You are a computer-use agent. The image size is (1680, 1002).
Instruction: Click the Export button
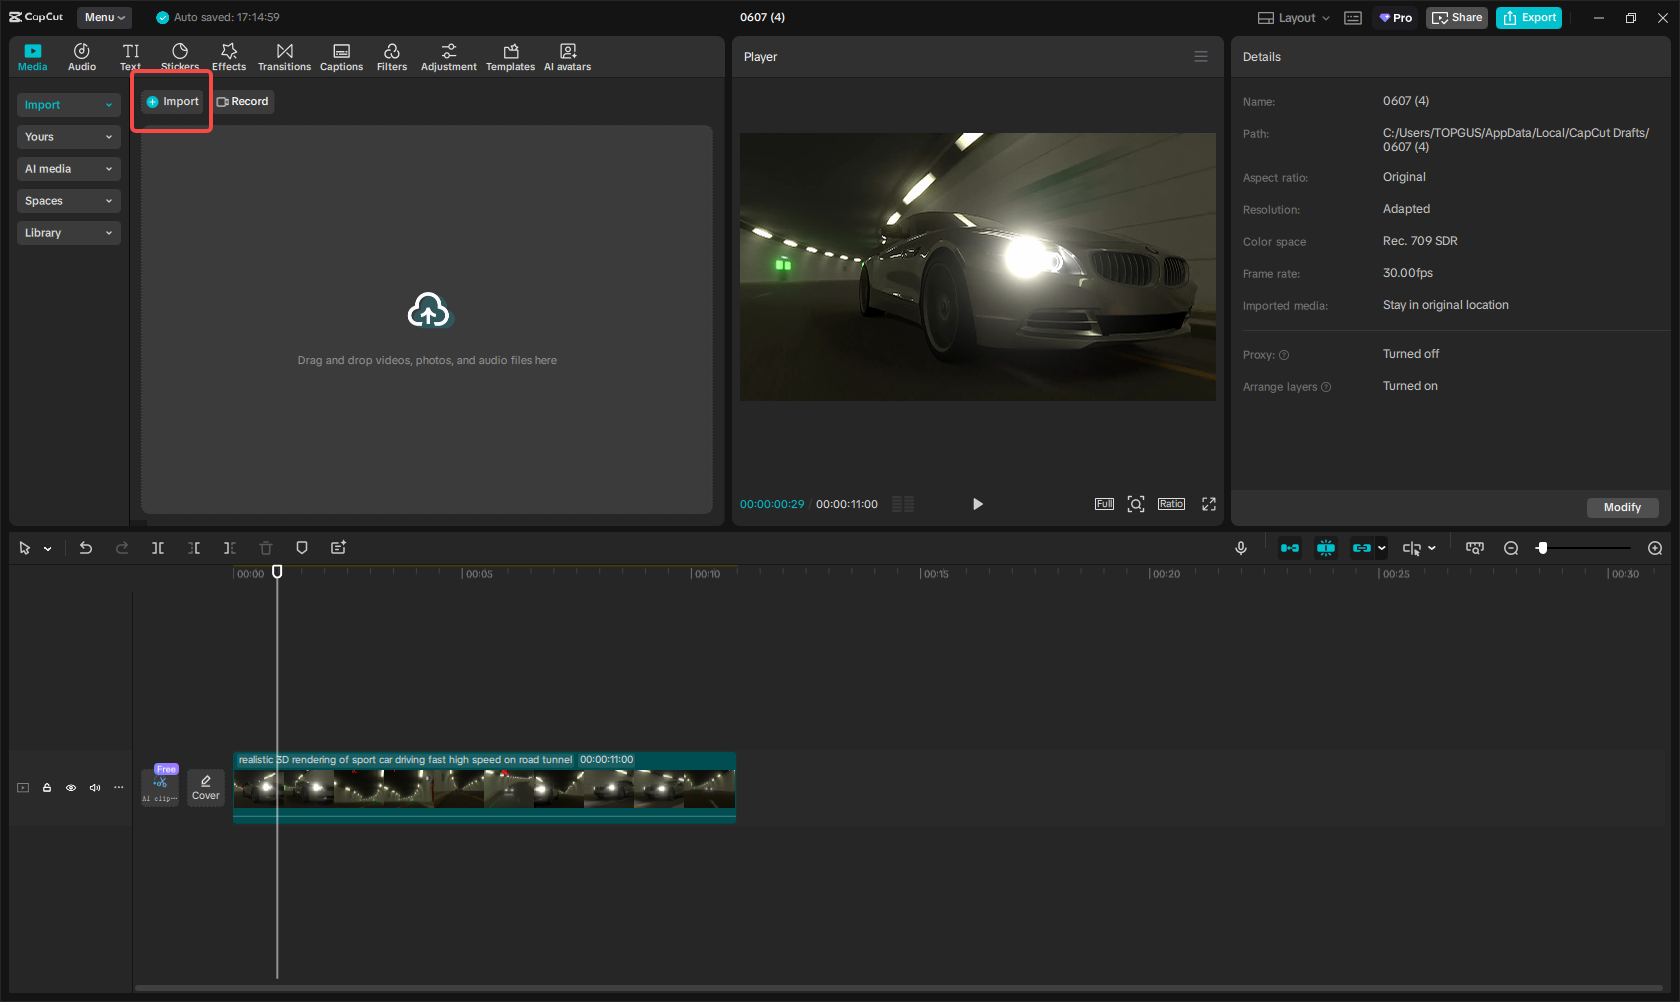1528,17
